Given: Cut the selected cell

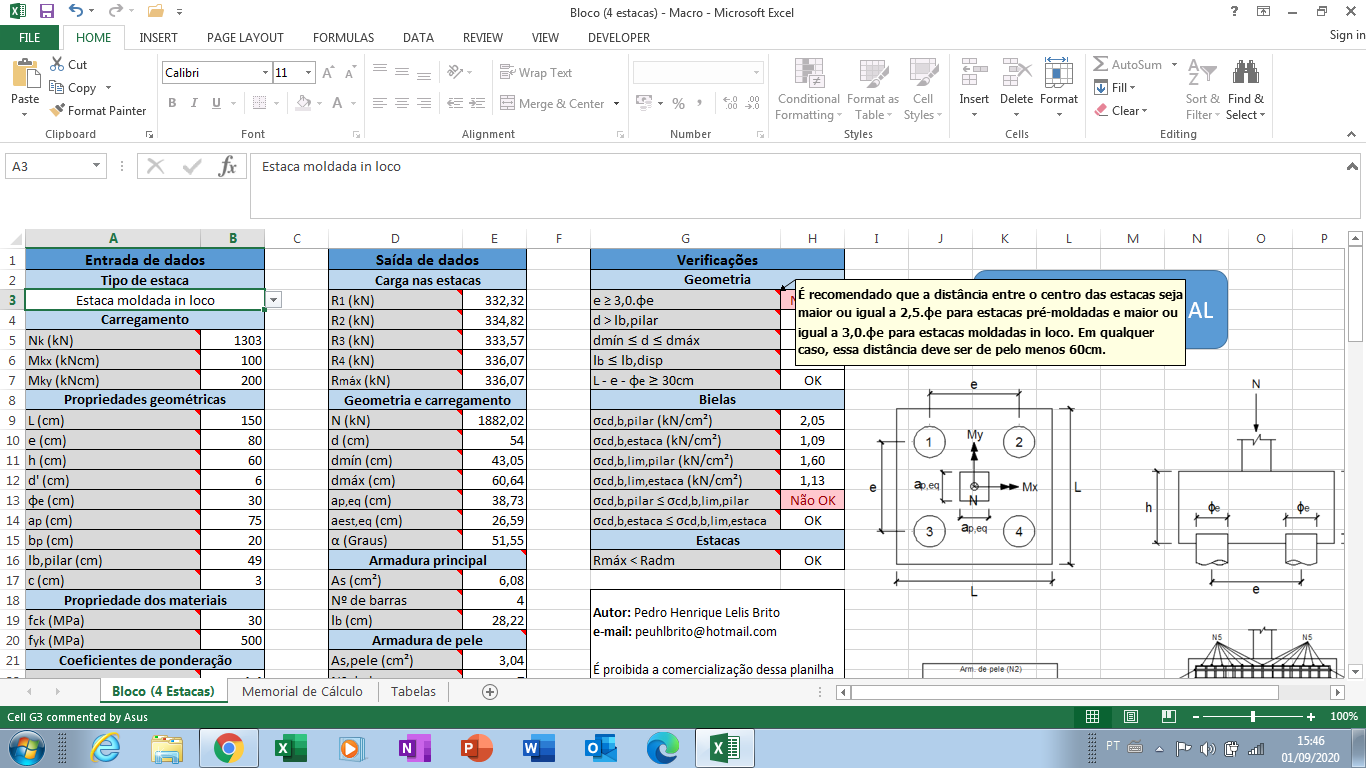Looking at the screenshot, I should pos(69,64).
